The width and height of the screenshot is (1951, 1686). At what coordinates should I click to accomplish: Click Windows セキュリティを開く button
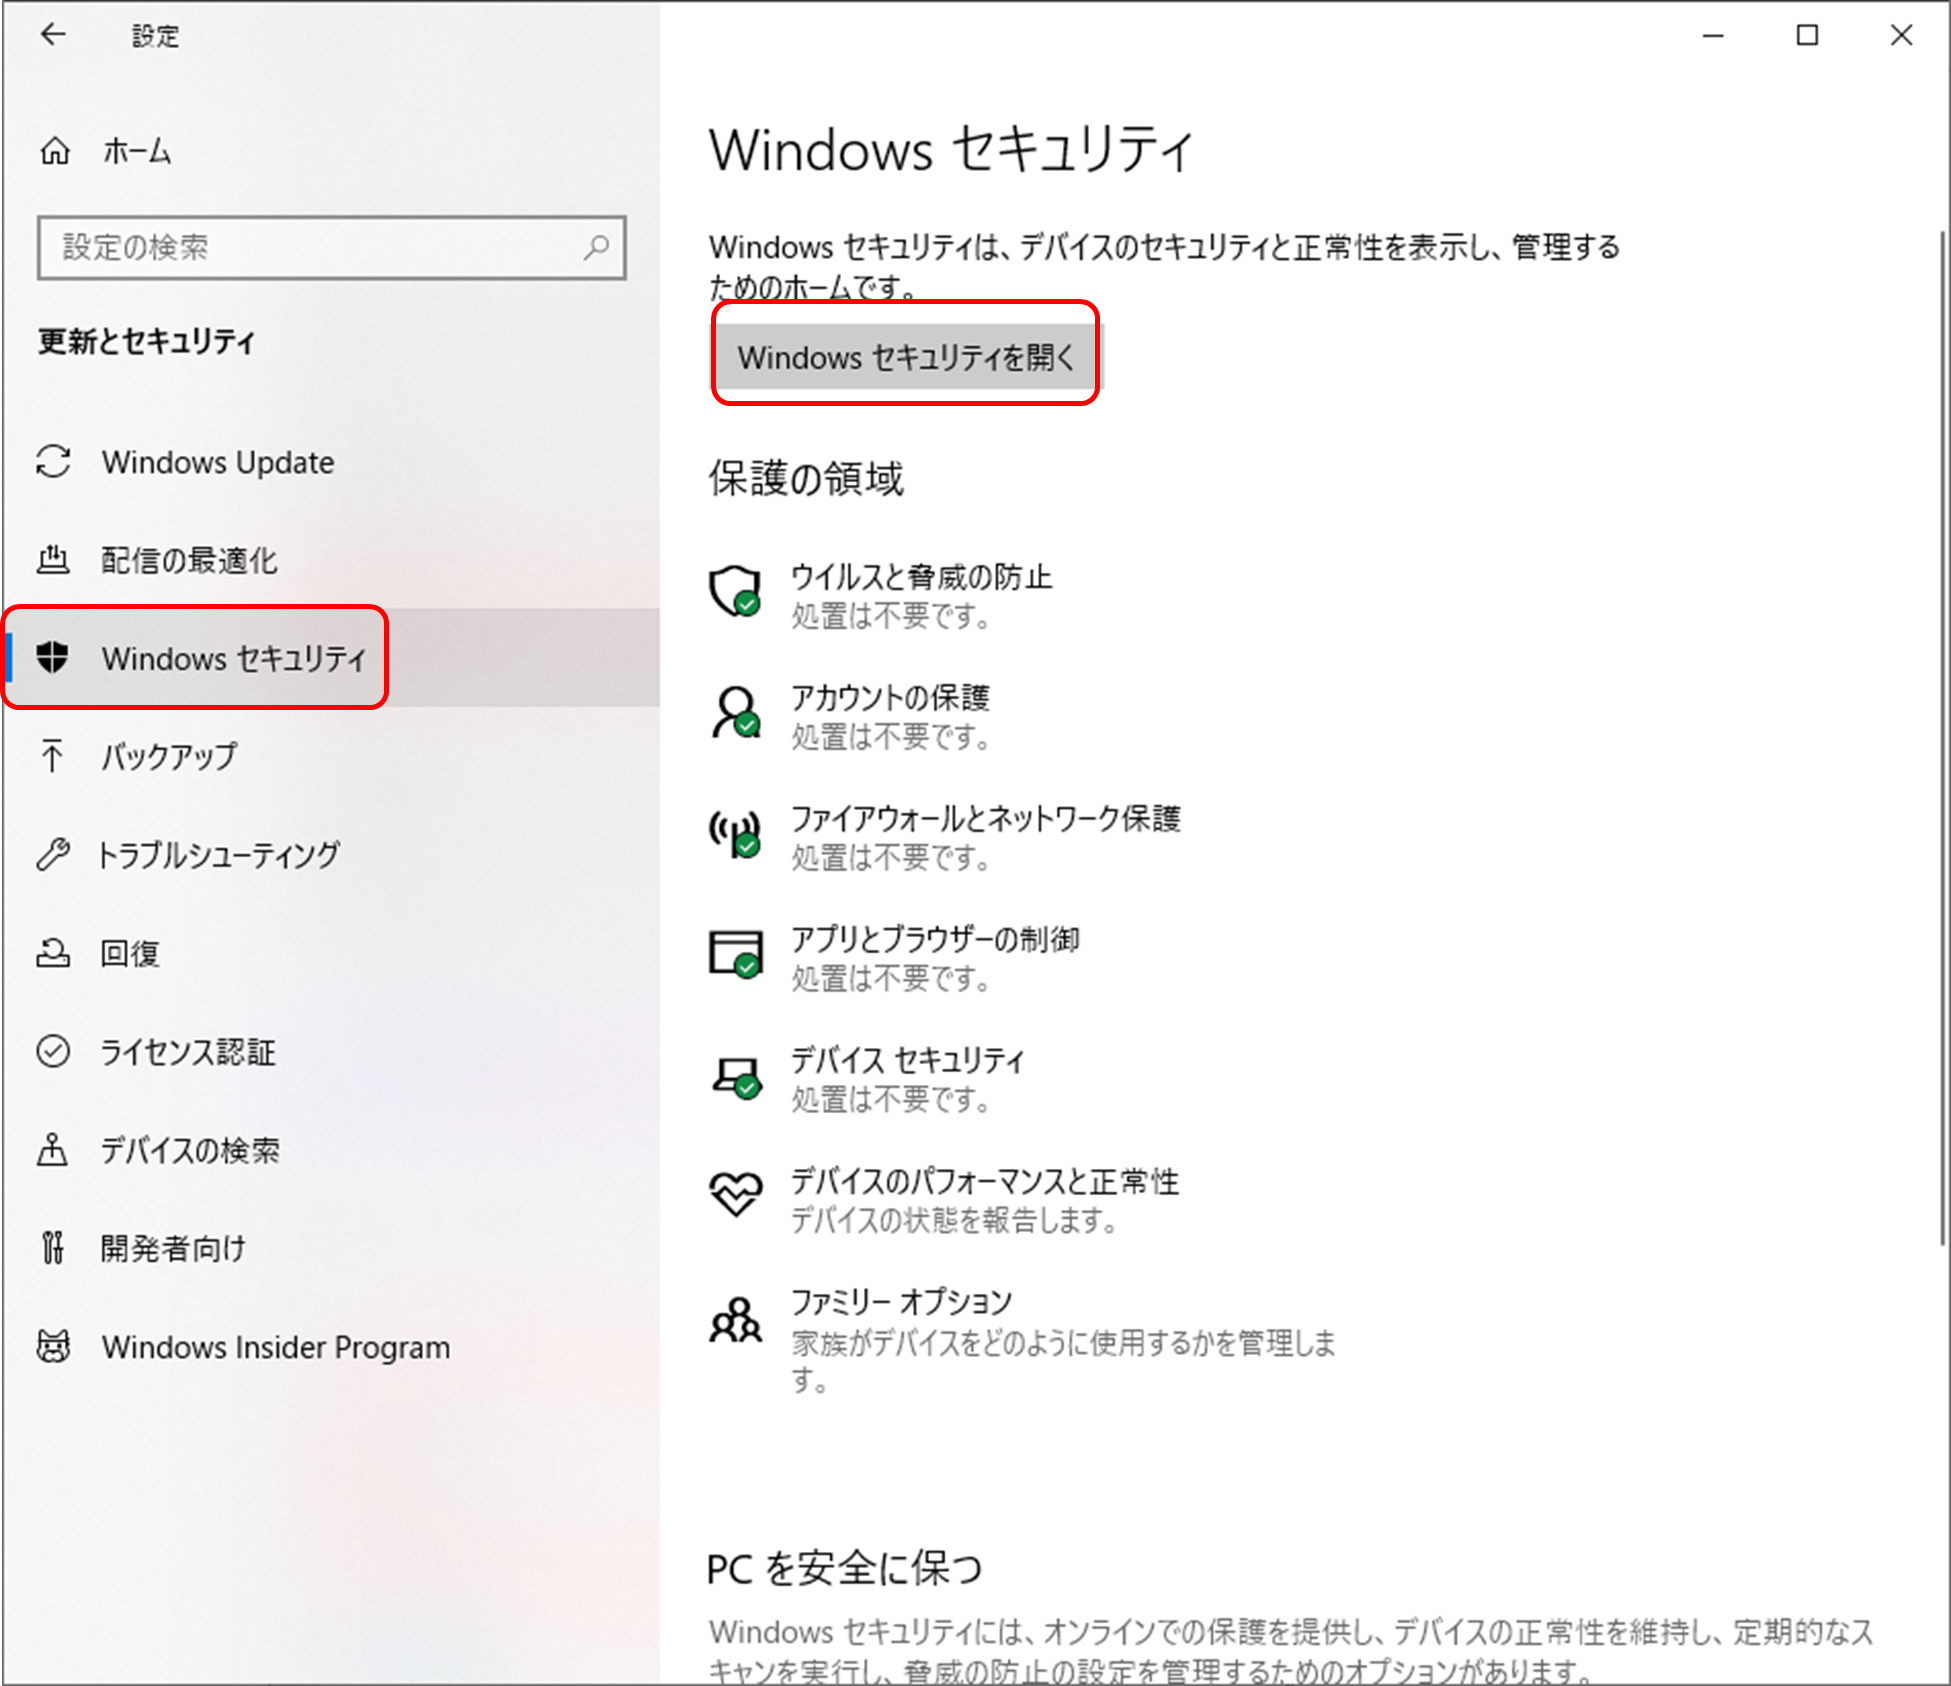tap(907, 357)
